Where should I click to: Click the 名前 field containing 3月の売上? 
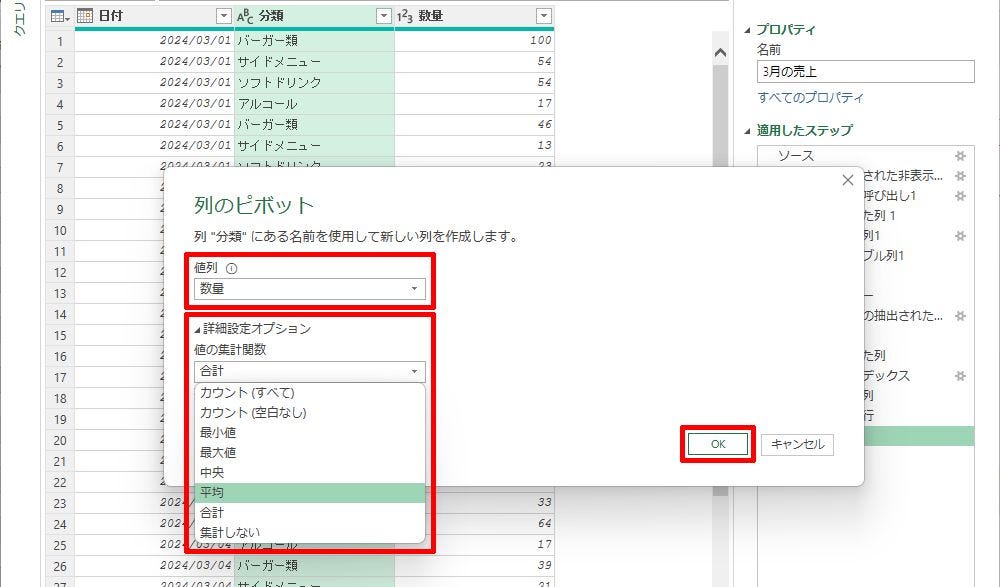tap(864, 72)
